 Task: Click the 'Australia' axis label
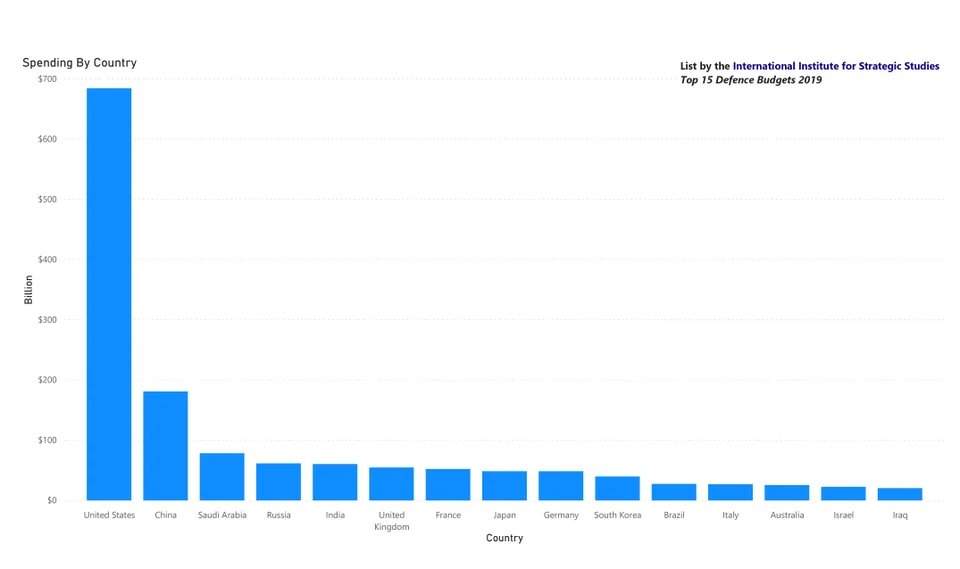(787, 515)
